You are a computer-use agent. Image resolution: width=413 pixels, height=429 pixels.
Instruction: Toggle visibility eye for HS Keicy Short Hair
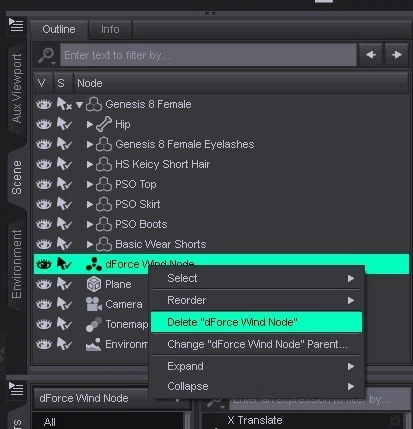tap(44, 164)
